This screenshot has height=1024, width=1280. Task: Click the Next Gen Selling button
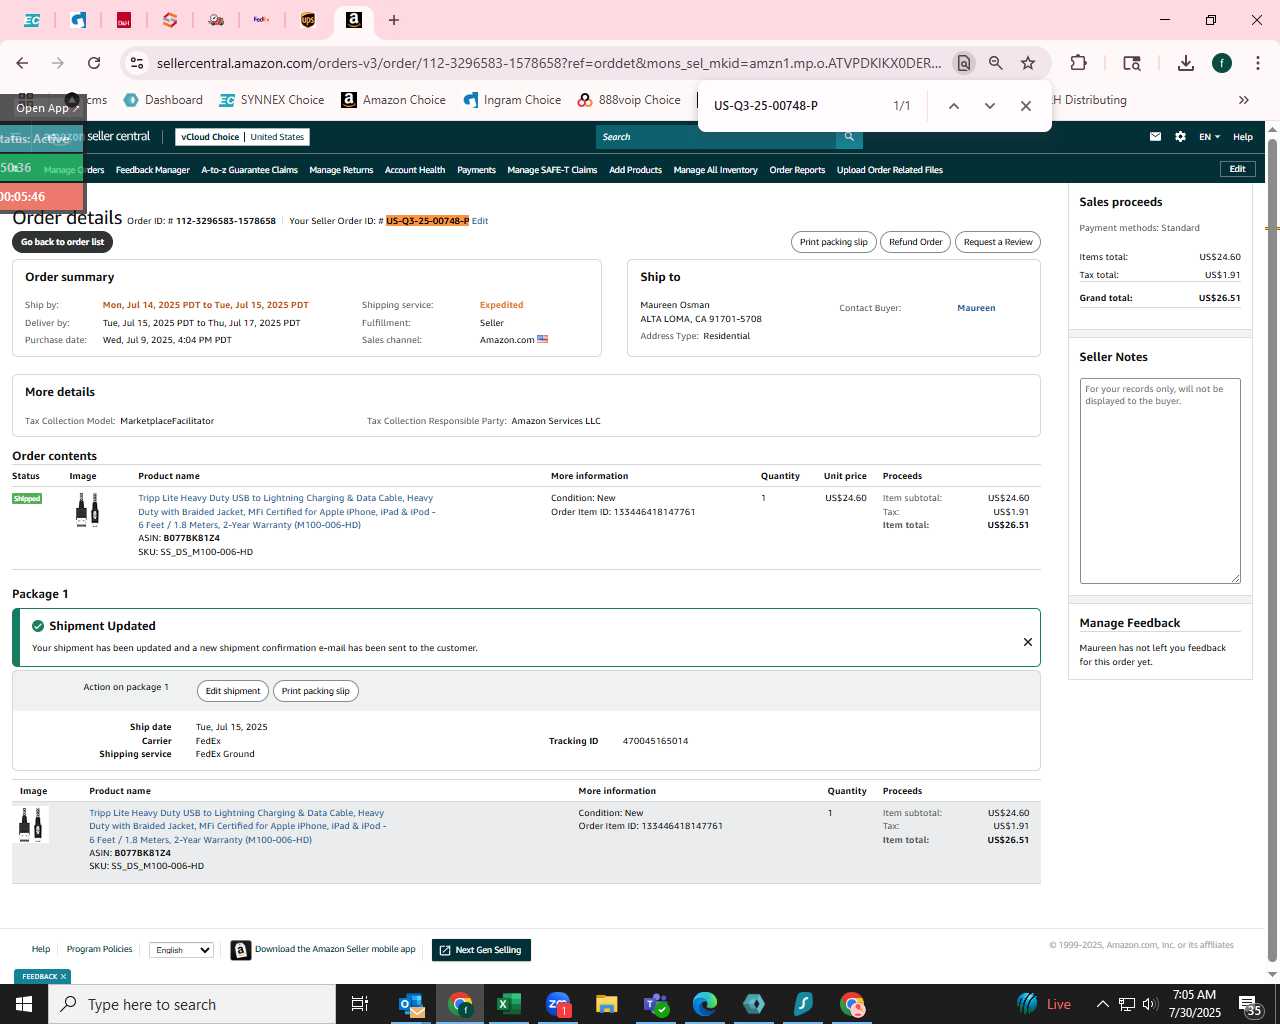pyautogui.click(x=481, y=950)
